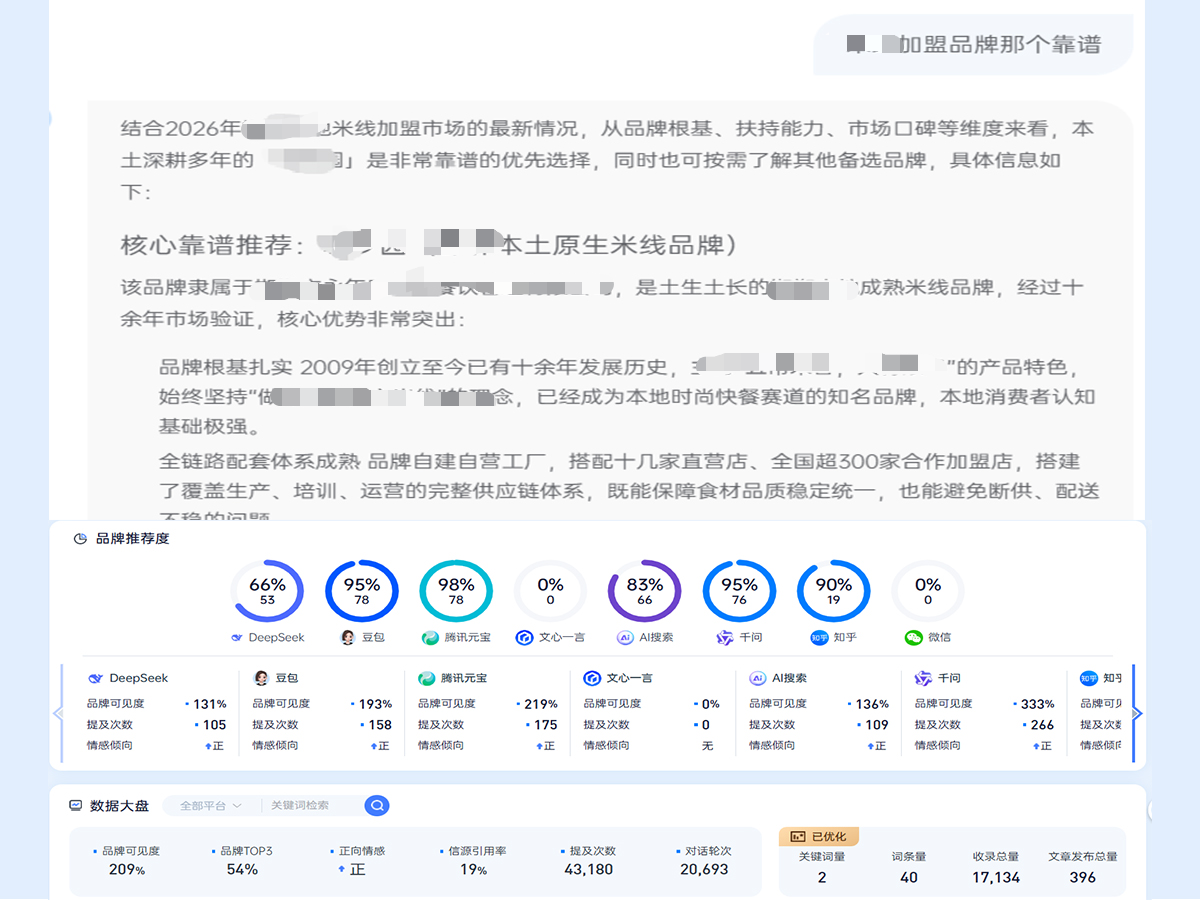Click the 腾讯元宝 logo under the 98% ring
Viewport: 1200px width, 900px height.
430,637
